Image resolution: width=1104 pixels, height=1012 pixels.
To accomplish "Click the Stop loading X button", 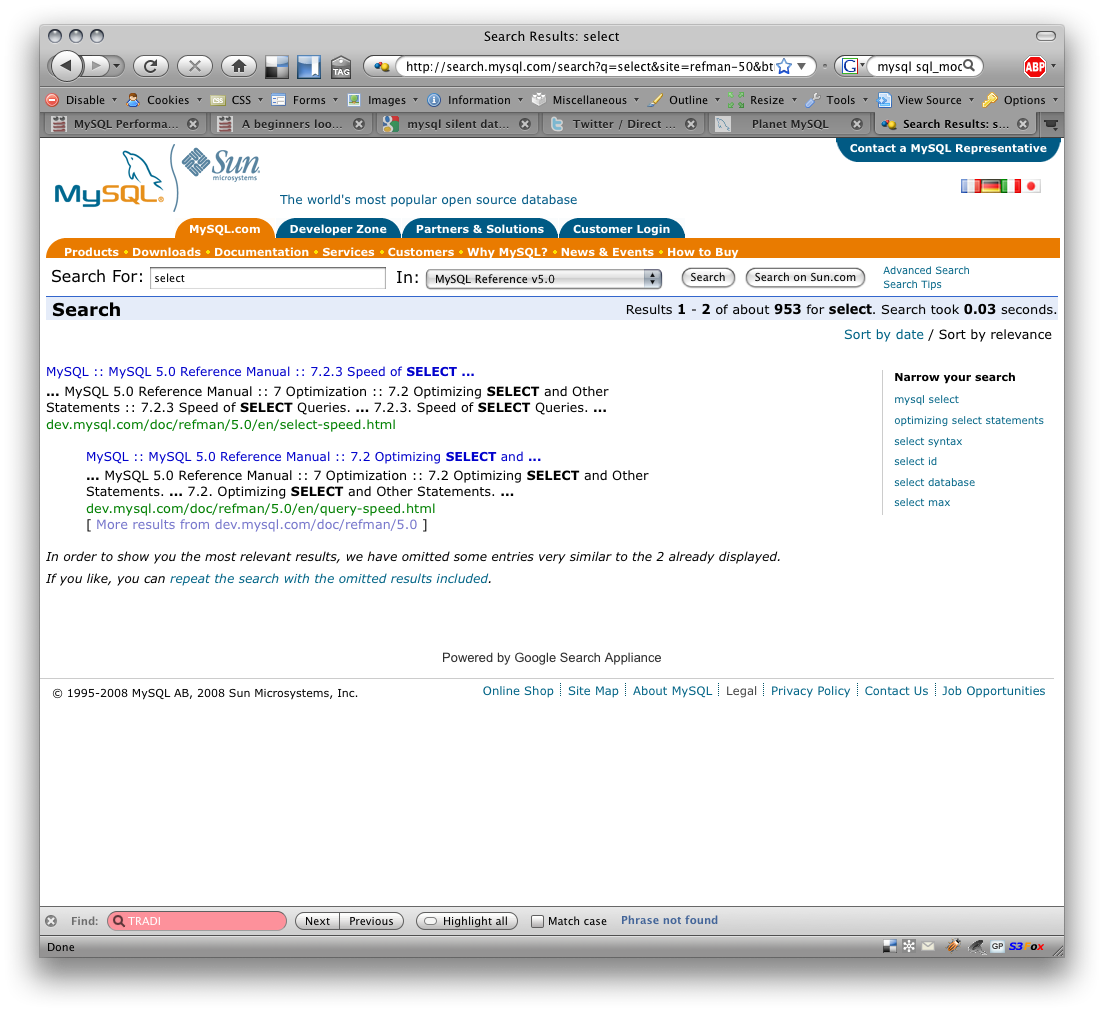I will (195, 66).
